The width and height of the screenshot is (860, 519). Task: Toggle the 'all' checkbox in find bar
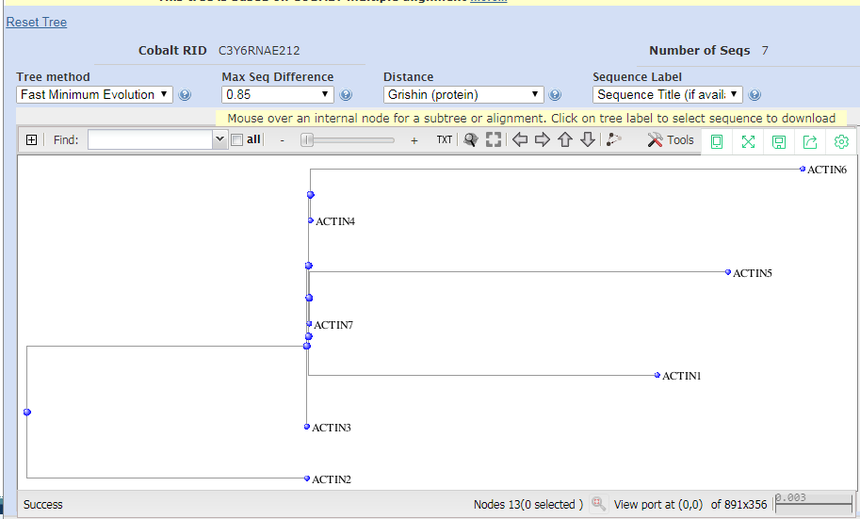(x=237, y=141)
